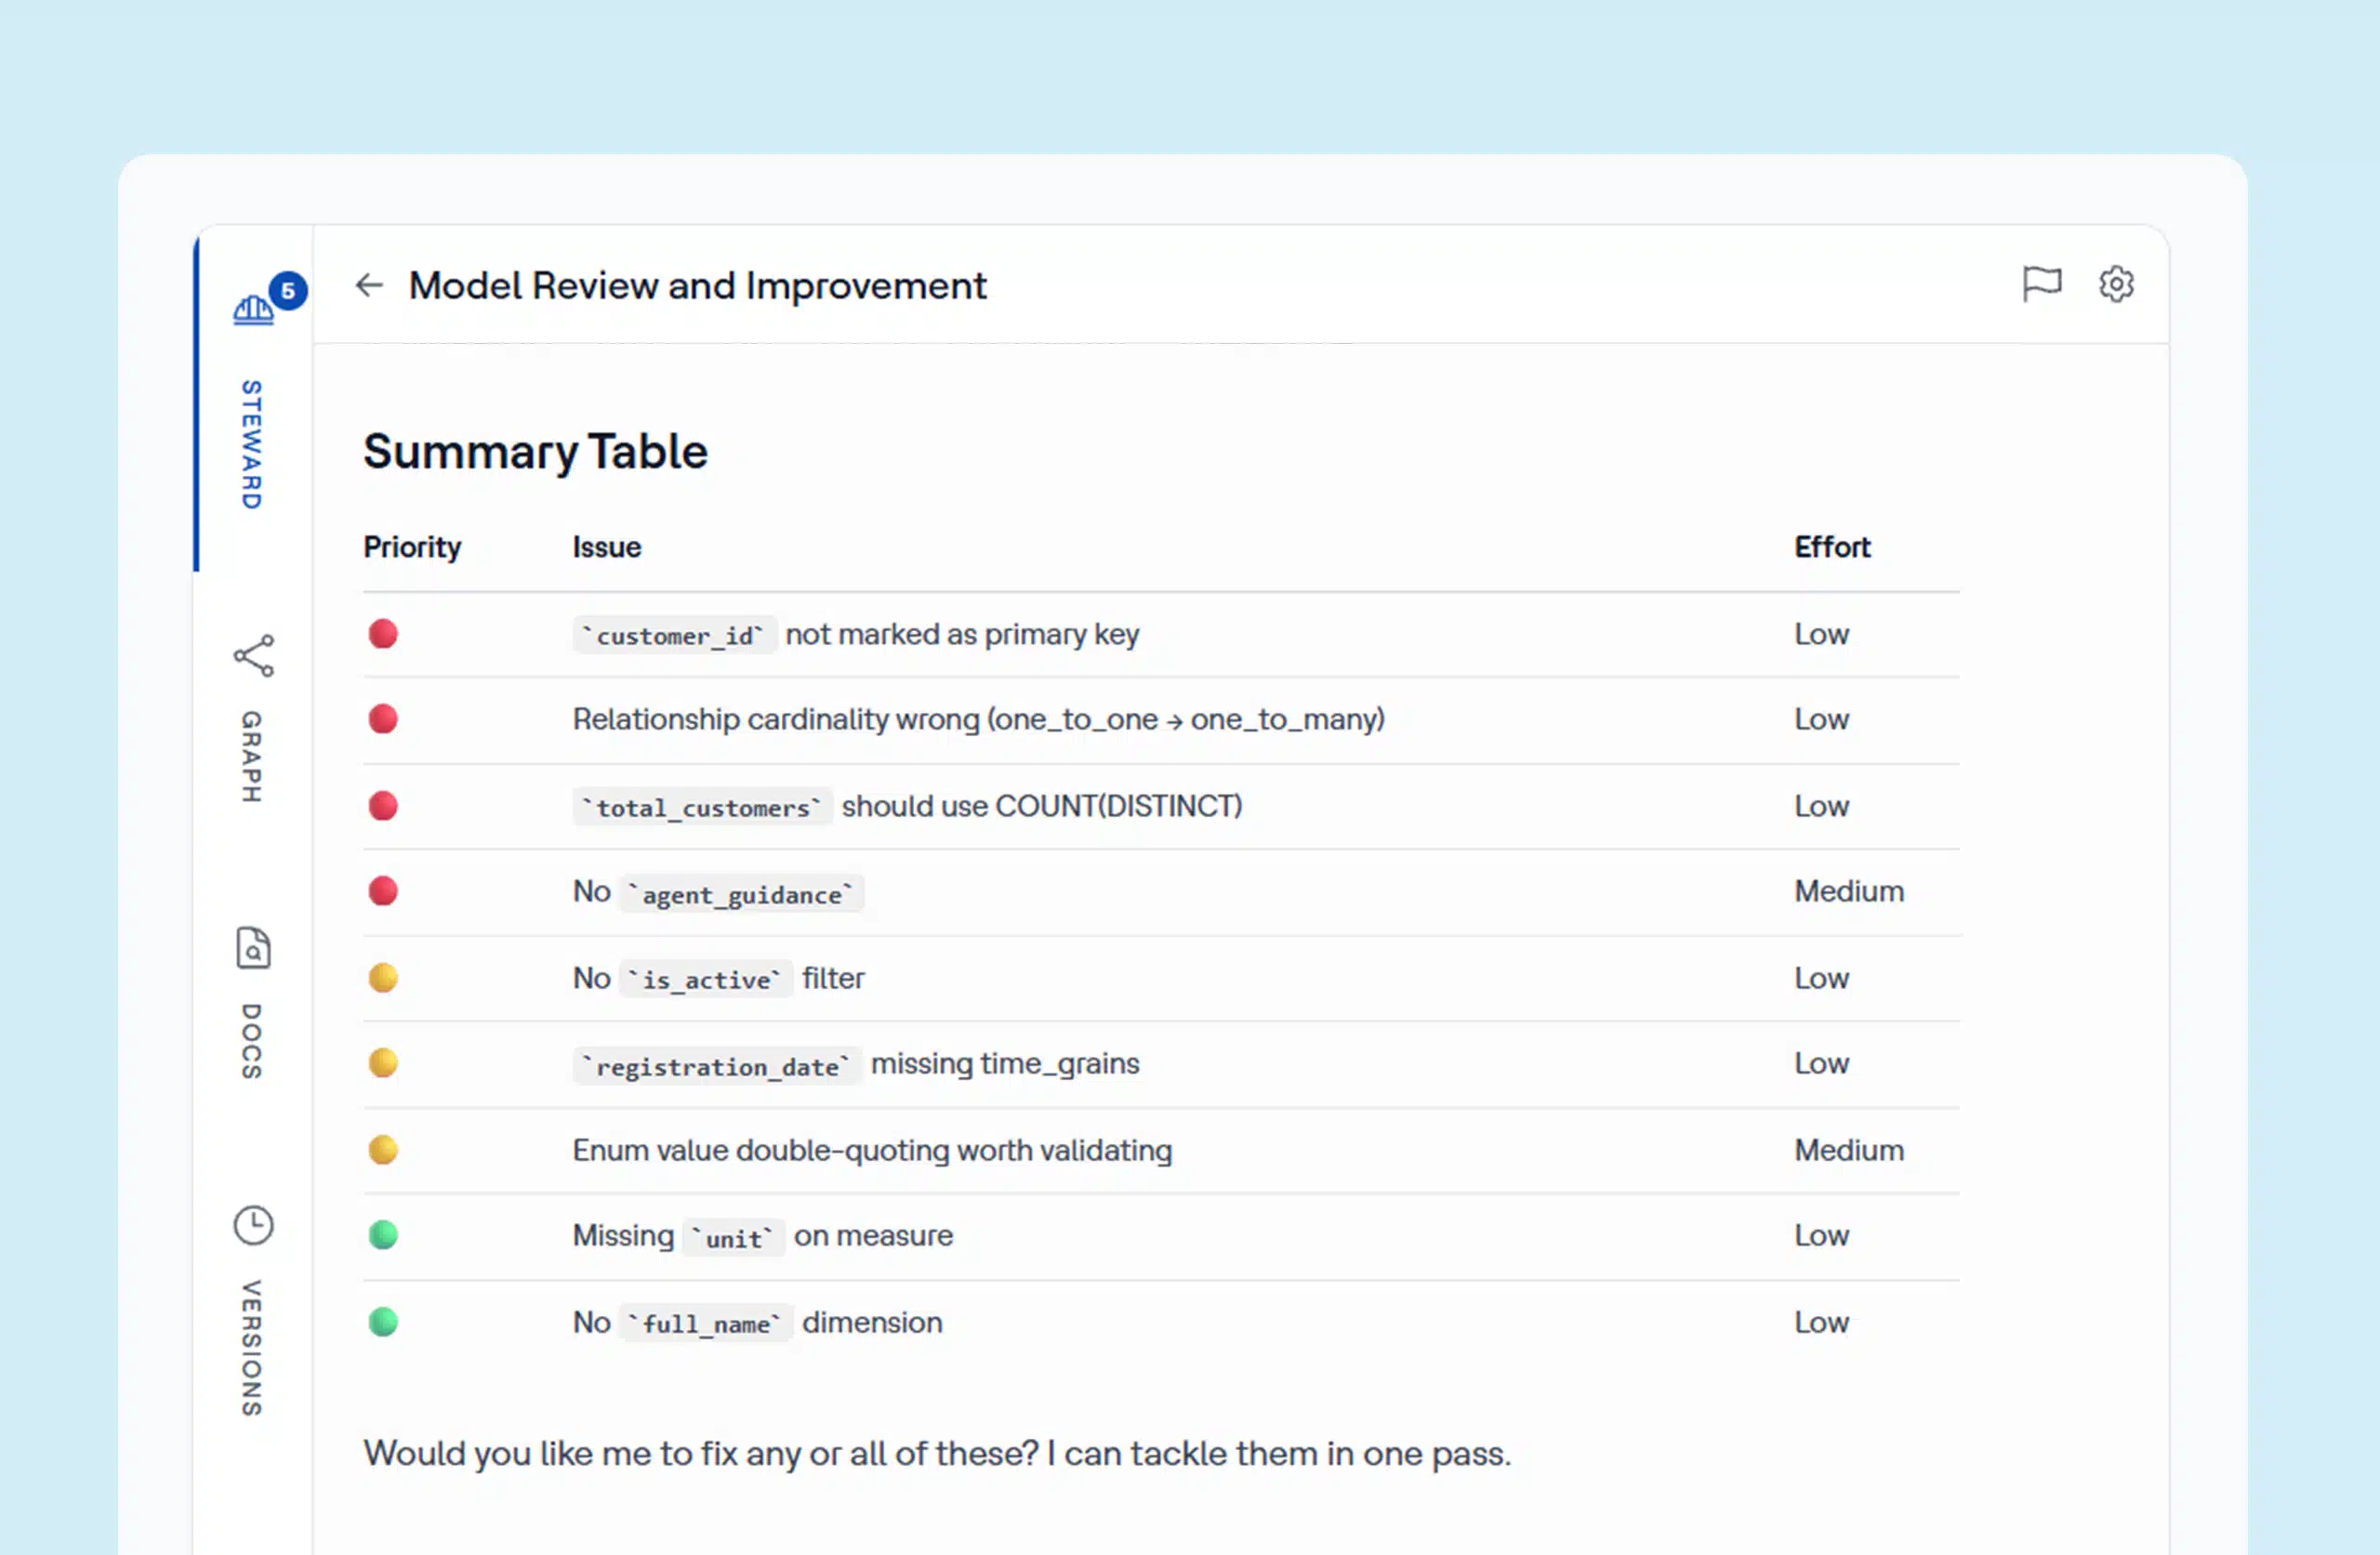2380x1555 pixels.
Task: Select the `total_customers` code tag
Action: [703, 807]
